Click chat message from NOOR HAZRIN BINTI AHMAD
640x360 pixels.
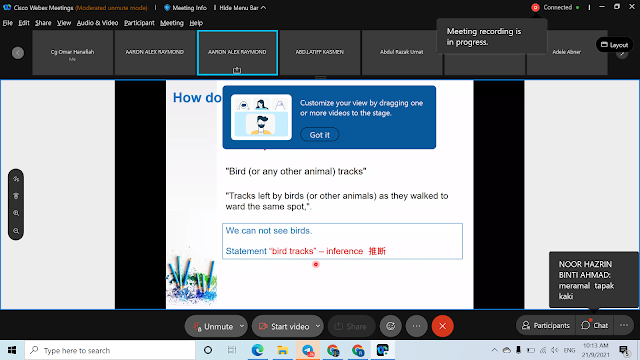593,280
